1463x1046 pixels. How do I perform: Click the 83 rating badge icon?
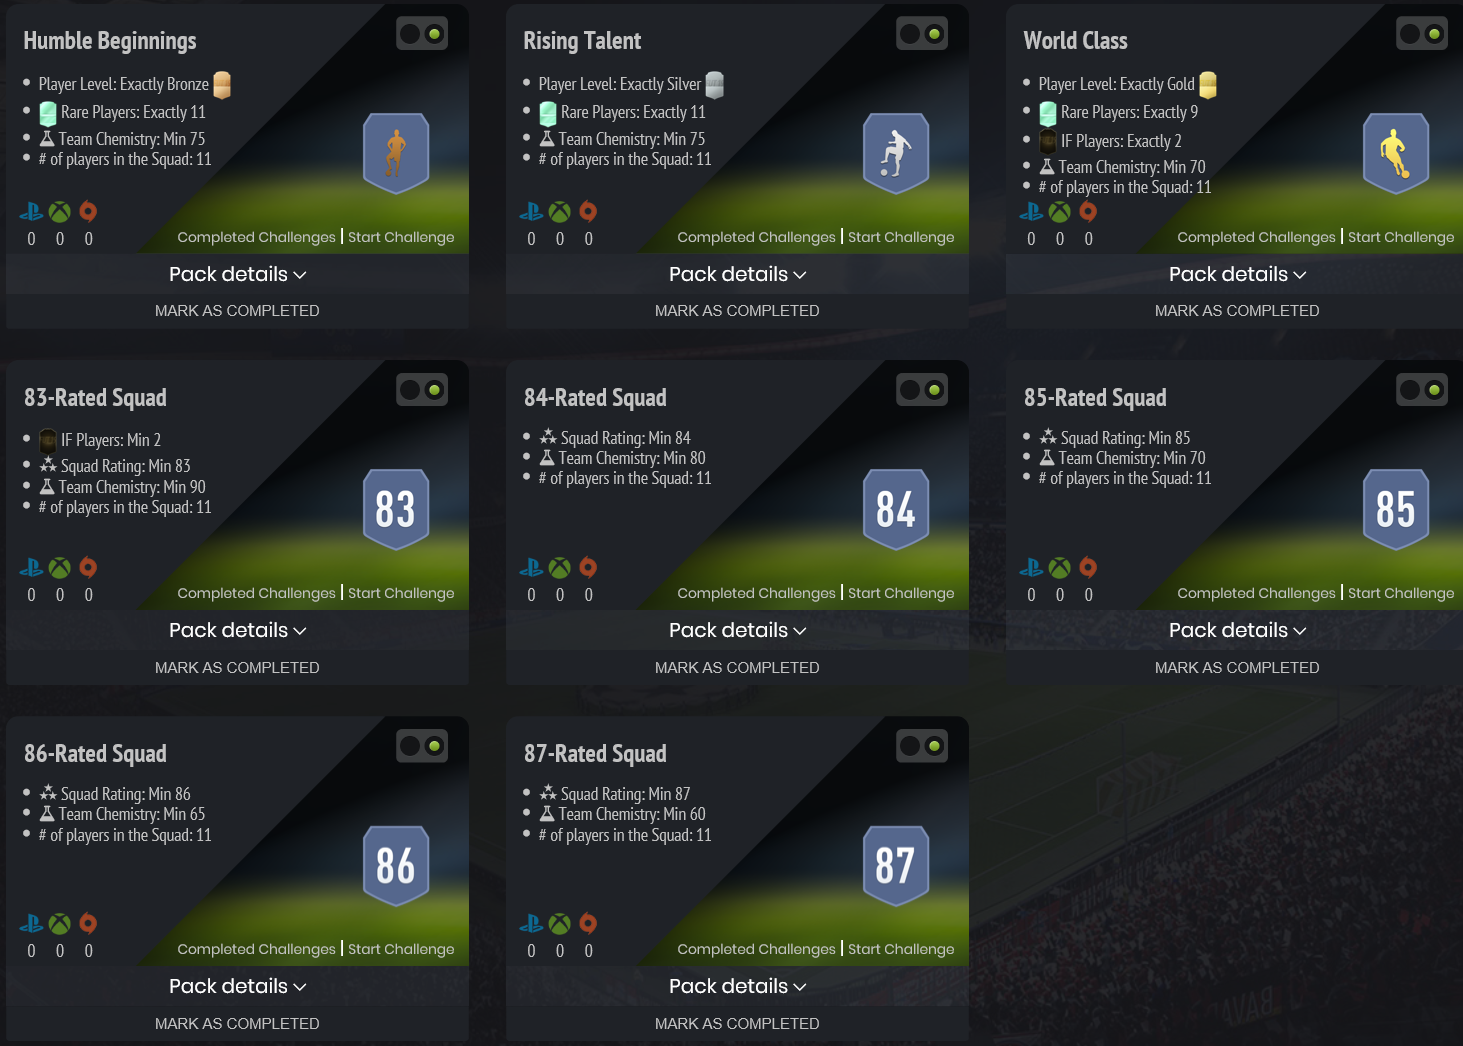pyautogui.click(x=396, y=509)
